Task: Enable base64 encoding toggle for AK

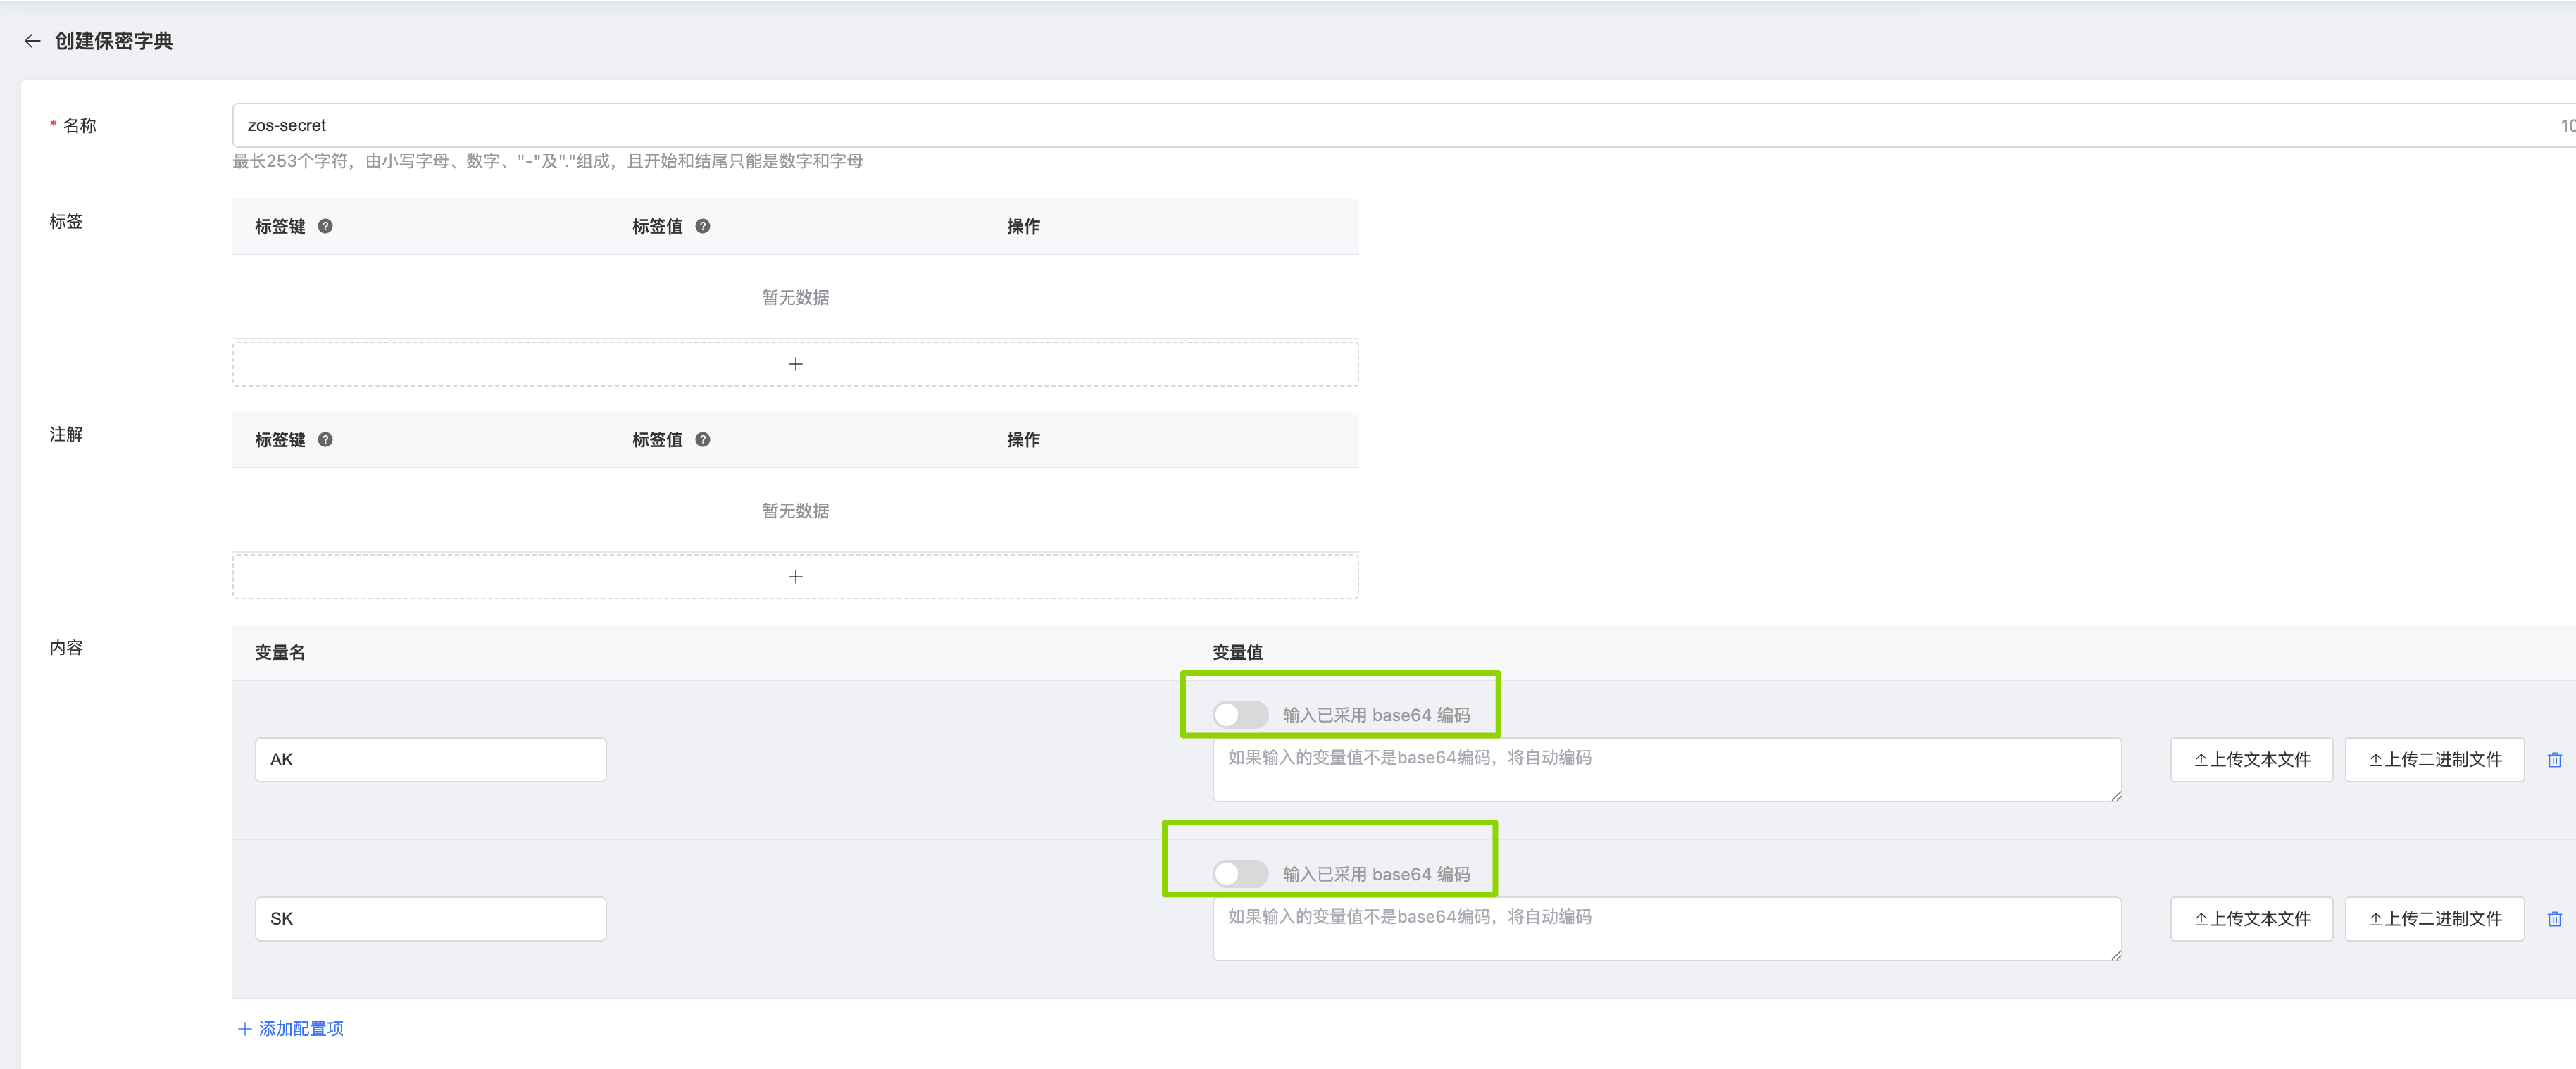Action: click(1240, 715)
